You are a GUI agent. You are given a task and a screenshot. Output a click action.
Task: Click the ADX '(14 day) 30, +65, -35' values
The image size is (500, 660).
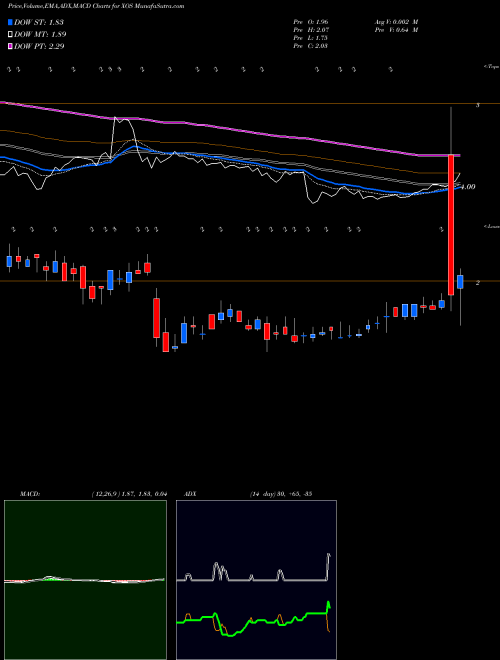point(280,494)
